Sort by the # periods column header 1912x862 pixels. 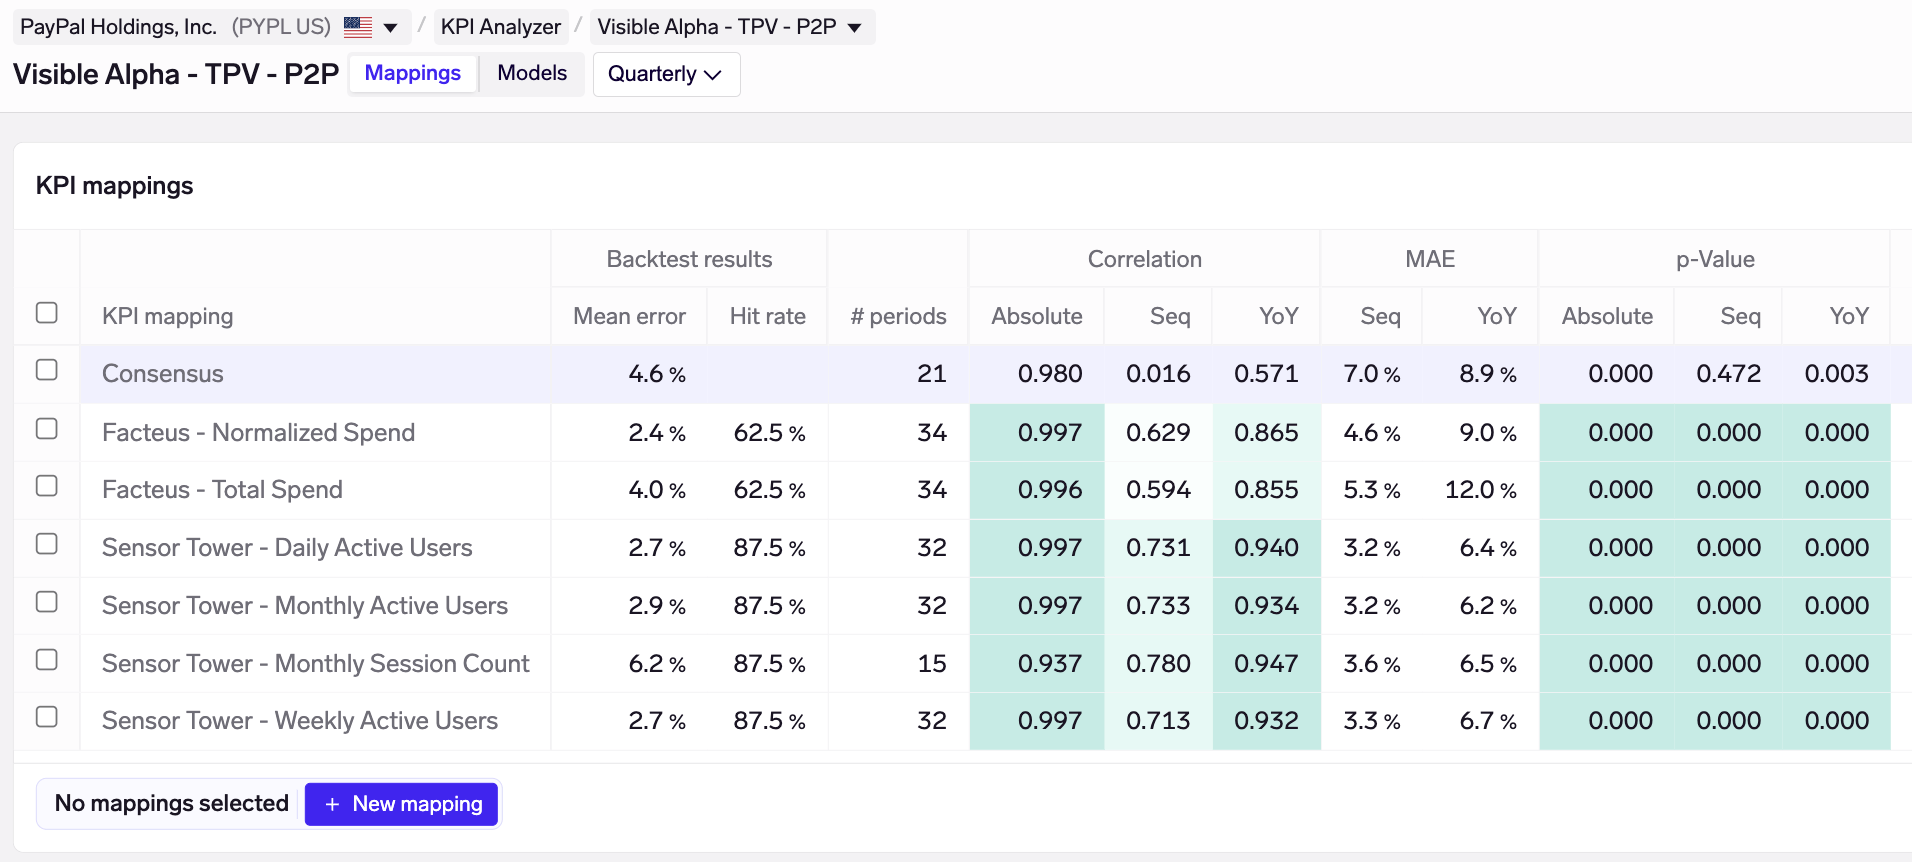898,316
